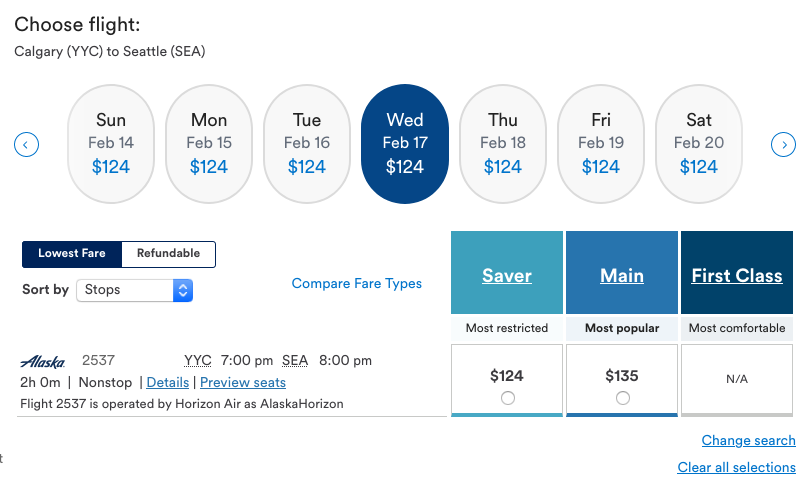The image size is (812, 481).
Task: Switch to Refundable fare toggle
Action: [168, 254]
